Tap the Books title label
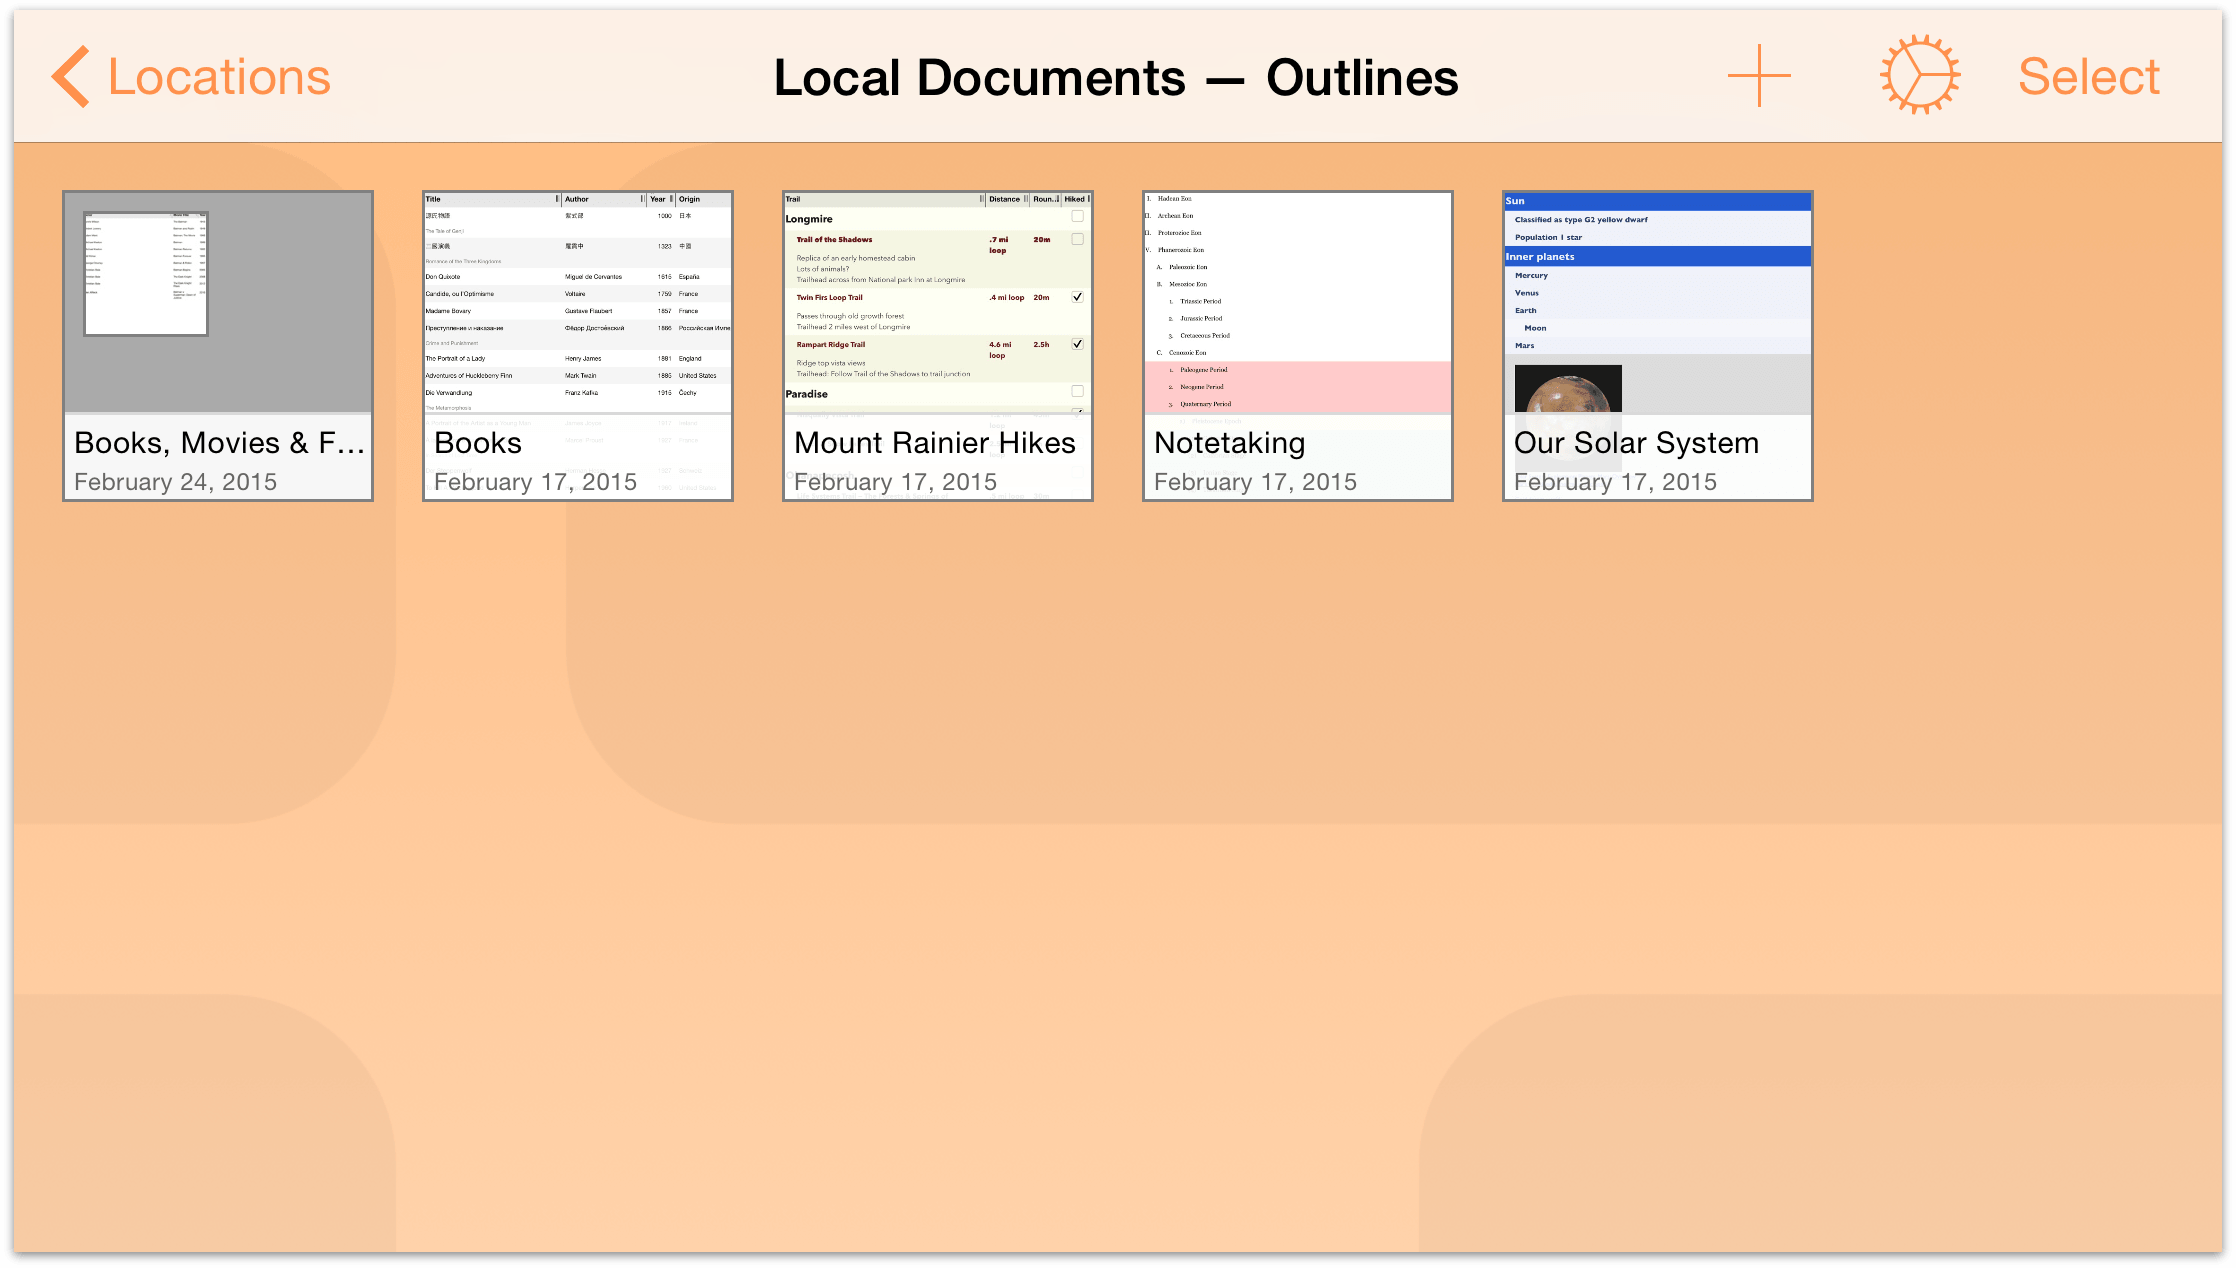This screenshot has width=2236, height=1268. [478, 443]
